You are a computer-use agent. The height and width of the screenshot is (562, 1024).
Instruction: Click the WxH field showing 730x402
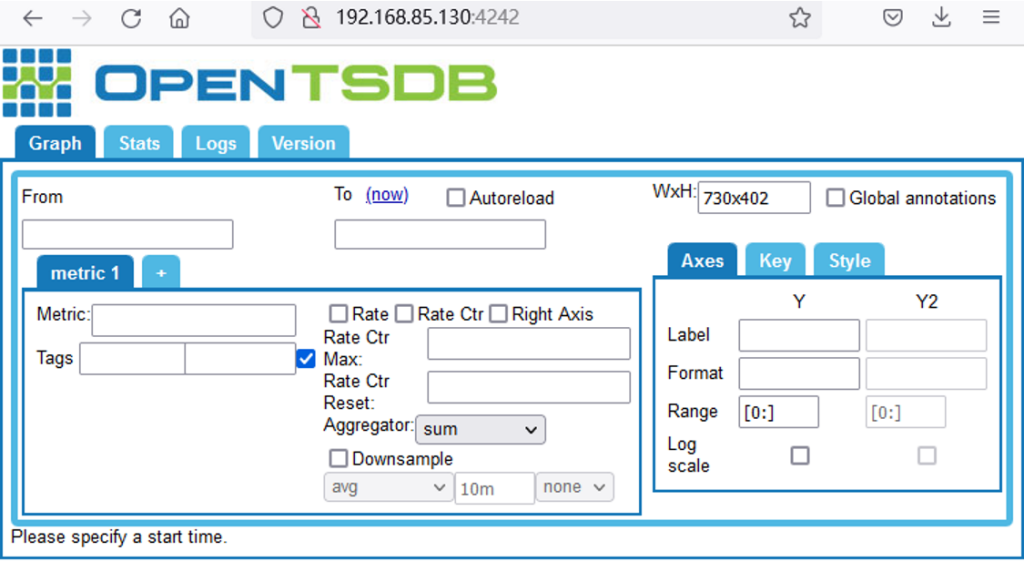point(754,198)
